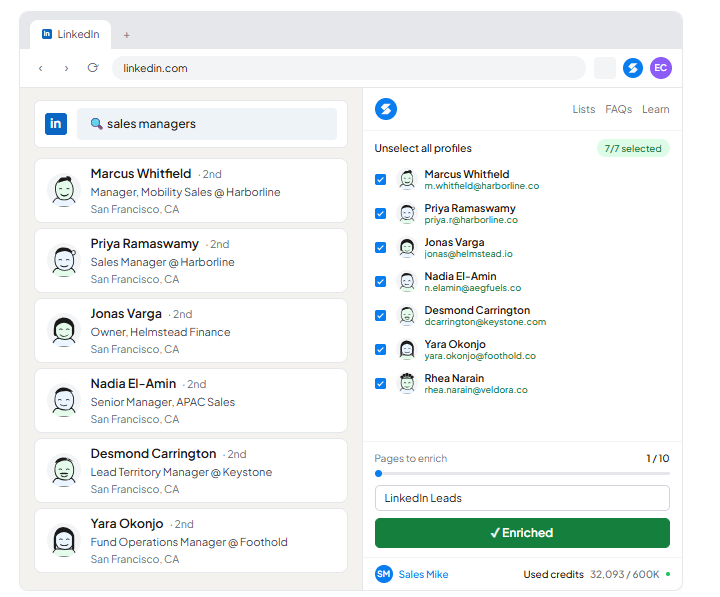This screenshot has width=720, height=597.
Task: Click the LinkedIn favicon on the tab
Action: click(47, 34)
